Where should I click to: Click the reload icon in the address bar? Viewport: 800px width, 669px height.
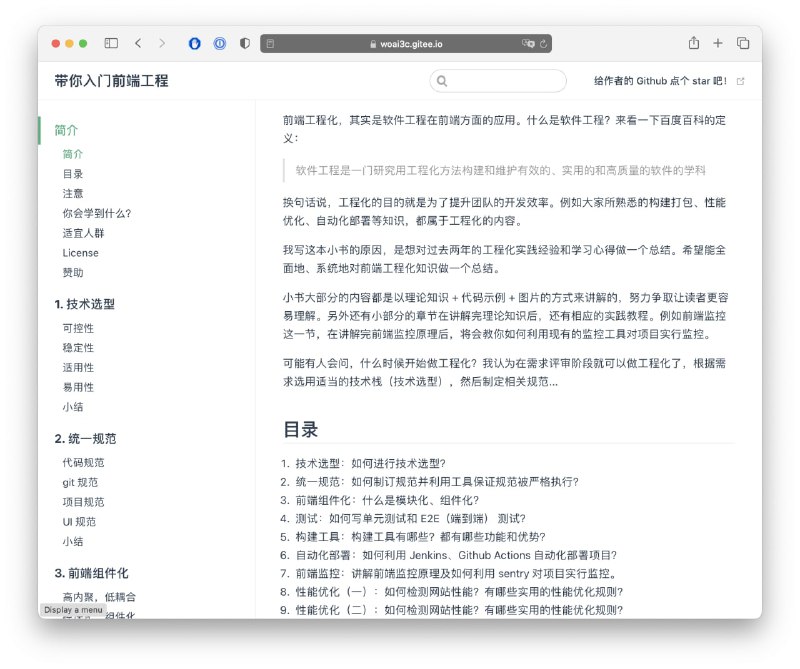(x=543, y=43)
